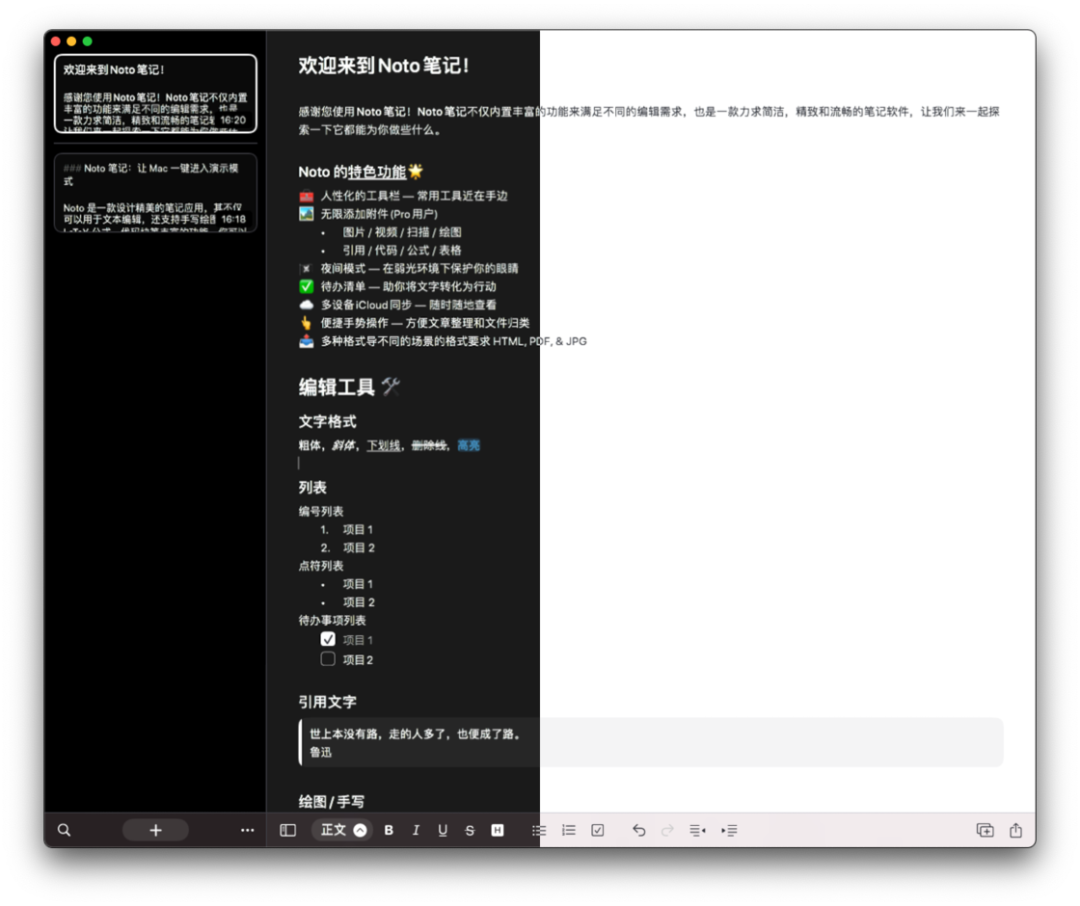
Task: Click the 引用文字 subheading
Action: 327,702
